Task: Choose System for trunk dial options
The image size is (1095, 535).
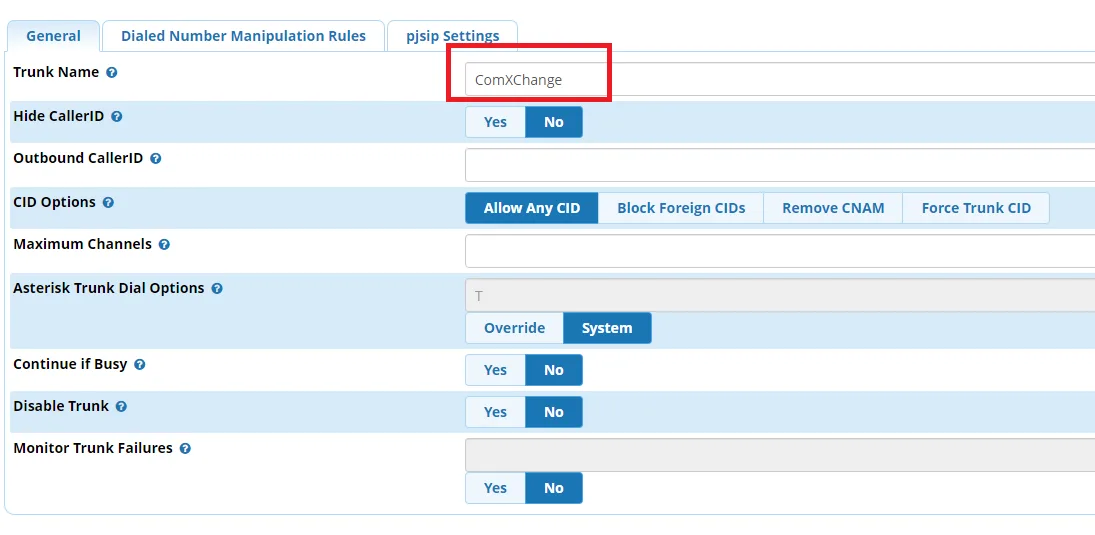Action: coord(607,328)
